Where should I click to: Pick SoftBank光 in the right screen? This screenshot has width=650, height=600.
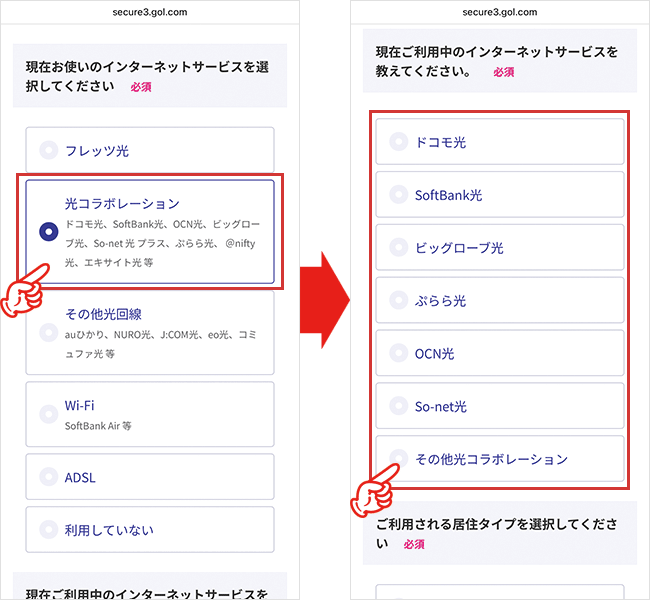point(500,194)
